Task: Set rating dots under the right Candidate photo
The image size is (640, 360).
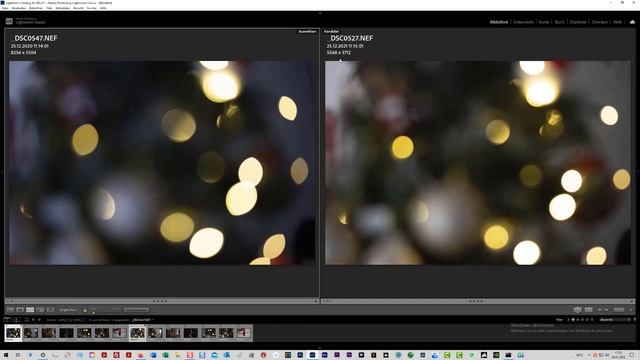Action: tap(476, 301)
